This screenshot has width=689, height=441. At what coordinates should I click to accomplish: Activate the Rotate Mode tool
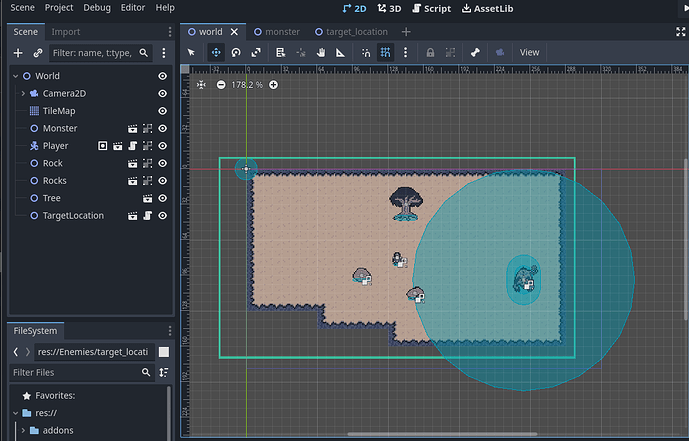click(x=236, y=52)
